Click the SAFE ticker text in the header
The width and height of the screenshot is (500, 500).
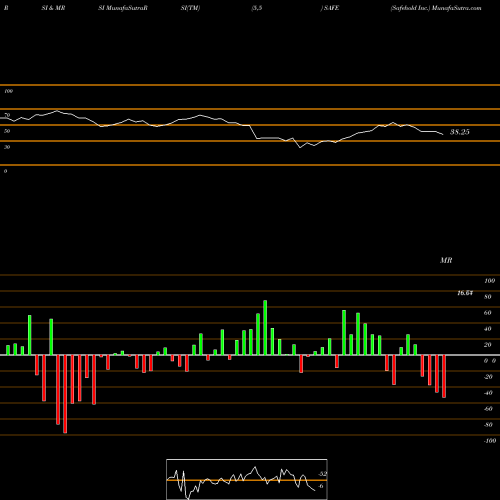click(x=331, y=8)
